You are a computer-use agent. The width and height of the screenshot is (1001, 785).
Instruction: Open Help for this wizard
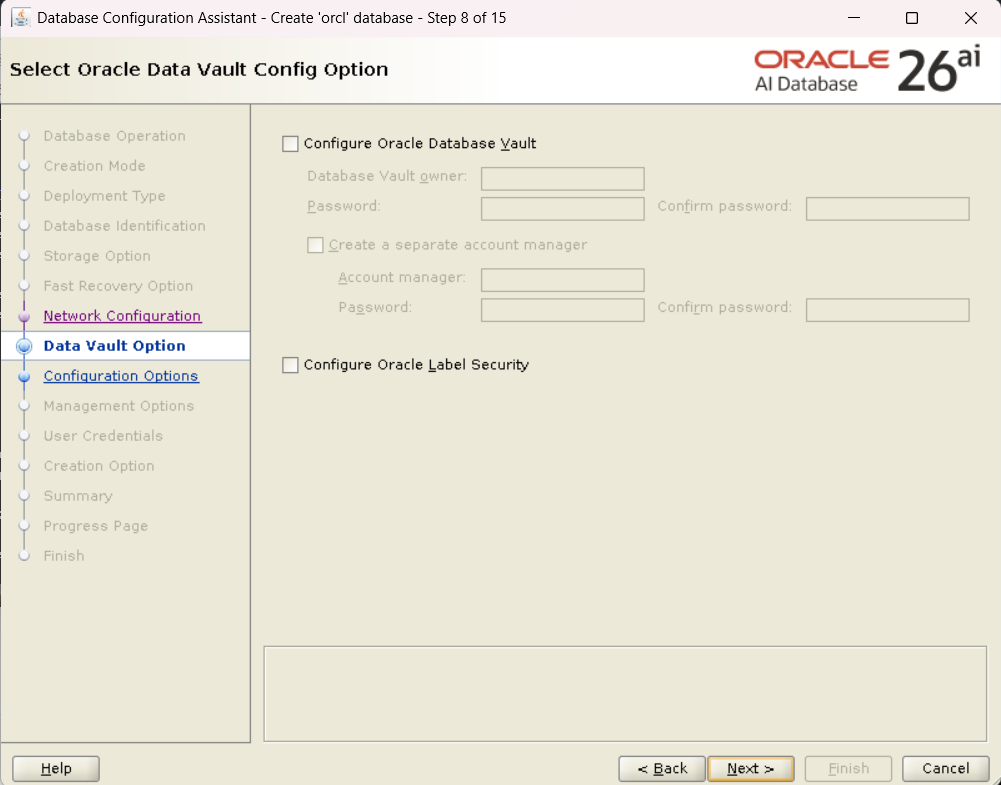pyautogui.click(x=56, y=768)
